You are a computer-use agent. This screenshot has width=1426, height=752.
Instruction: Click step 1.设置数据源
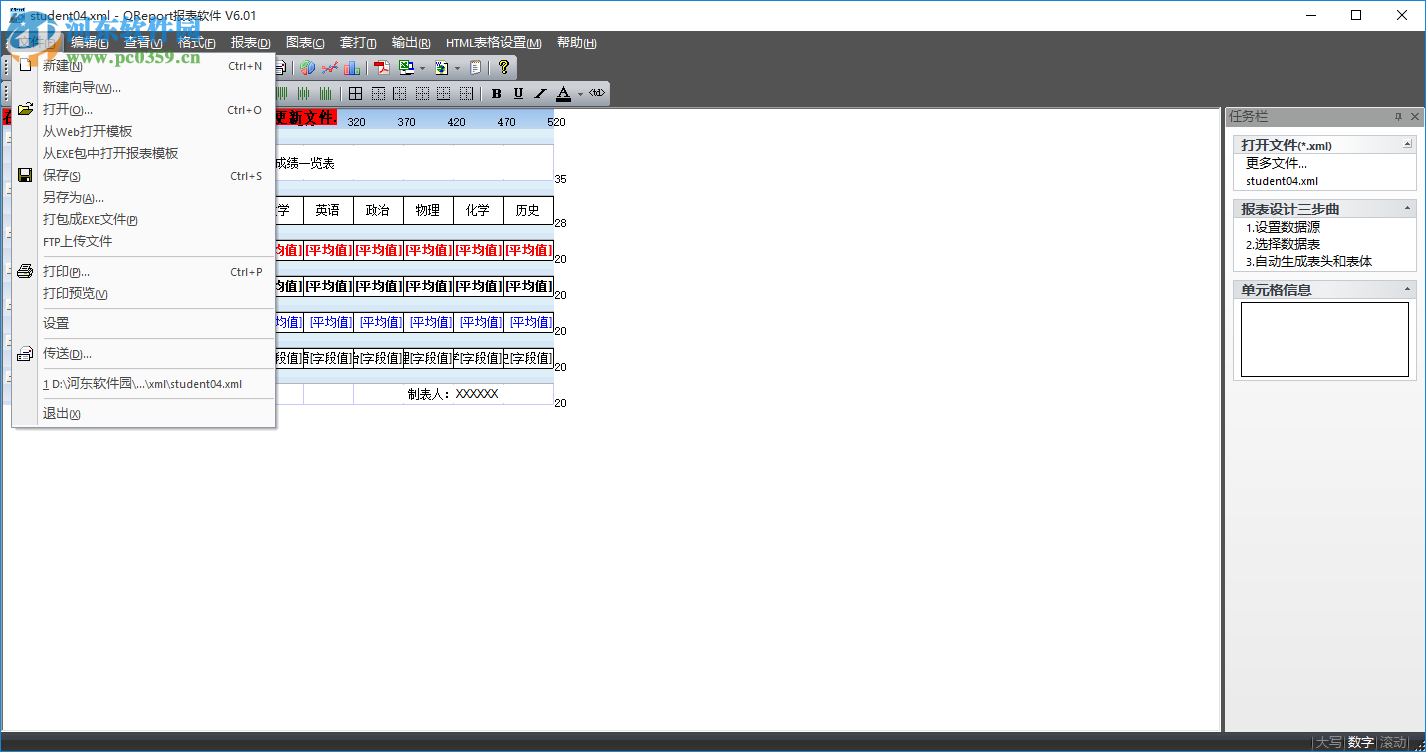(1283, 227)
